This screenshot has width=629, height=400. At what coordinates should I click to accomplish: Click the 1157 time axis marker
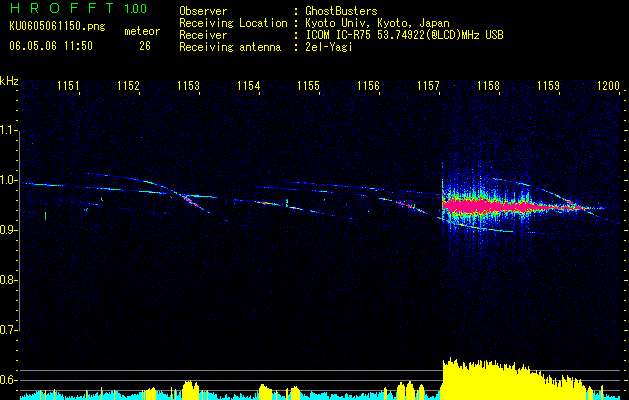(428, 85)
